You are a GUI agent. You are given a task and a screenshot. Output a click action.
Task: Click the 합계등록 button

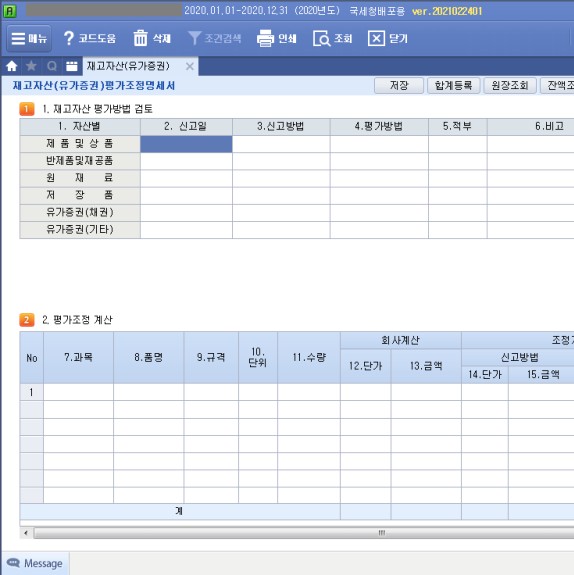(453, 86)
